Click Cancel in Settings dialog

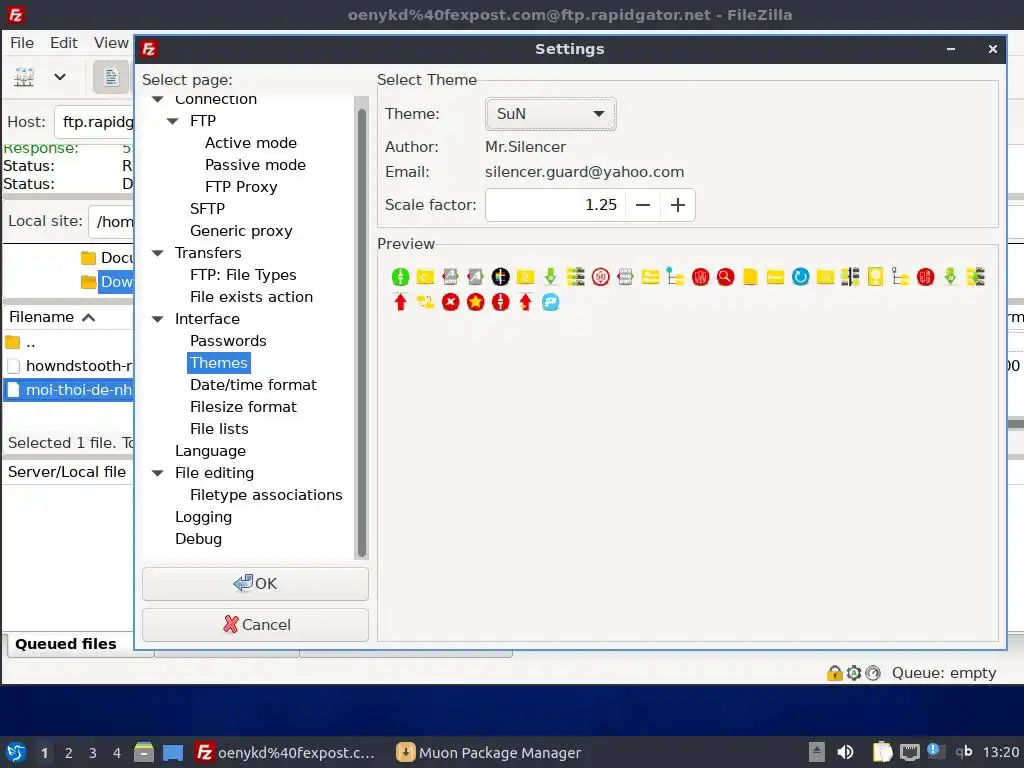(x=255, y=624)
